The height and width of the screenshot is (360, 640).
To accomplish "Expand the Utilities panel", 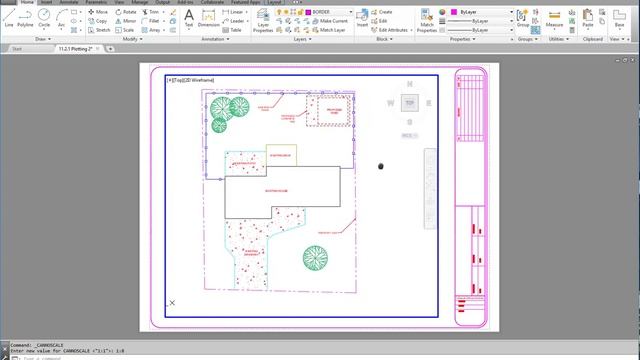I will point(559,39).
